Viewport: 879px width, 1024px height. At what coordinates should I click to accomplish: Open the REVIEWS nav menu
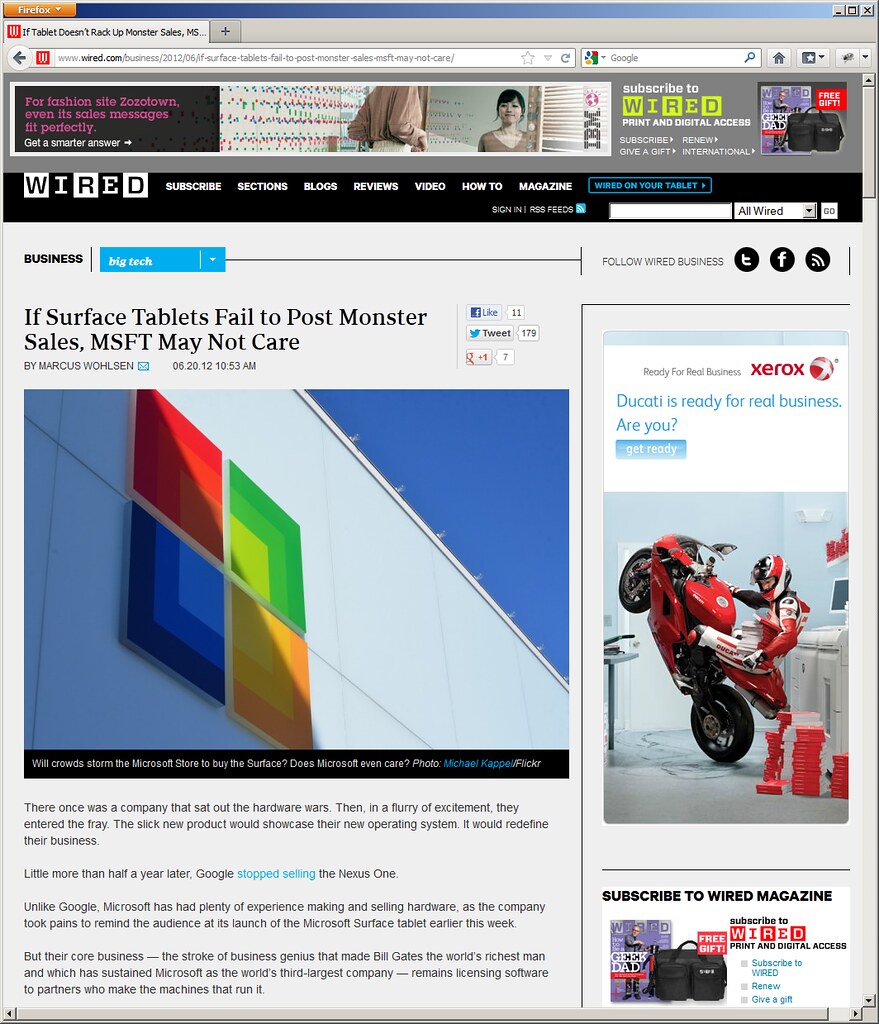[x=376, y=186]
